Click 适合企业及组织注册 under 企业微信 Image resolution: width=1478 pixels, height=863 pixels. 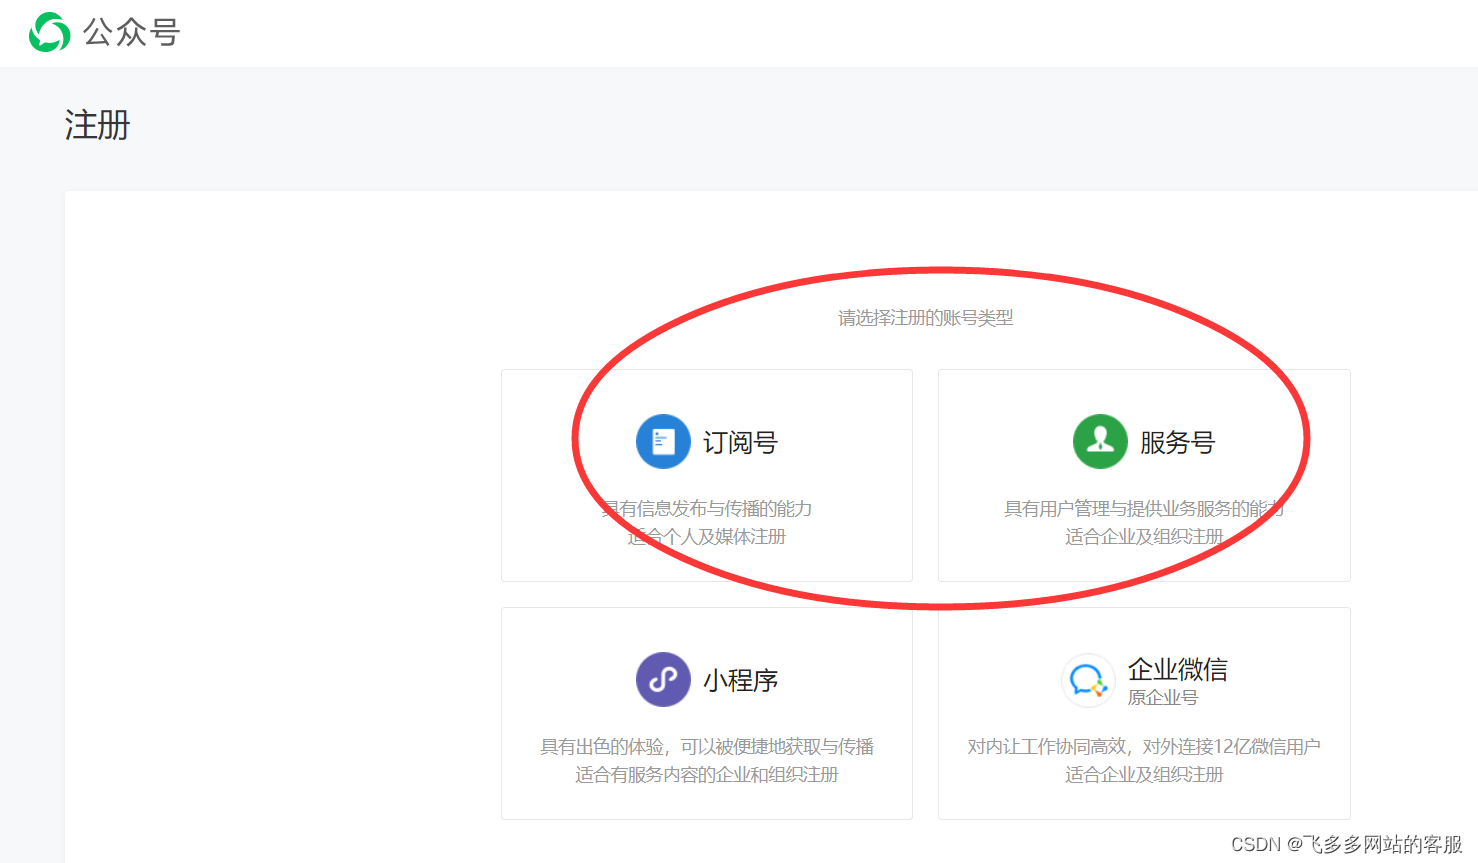click(1144, 774)
